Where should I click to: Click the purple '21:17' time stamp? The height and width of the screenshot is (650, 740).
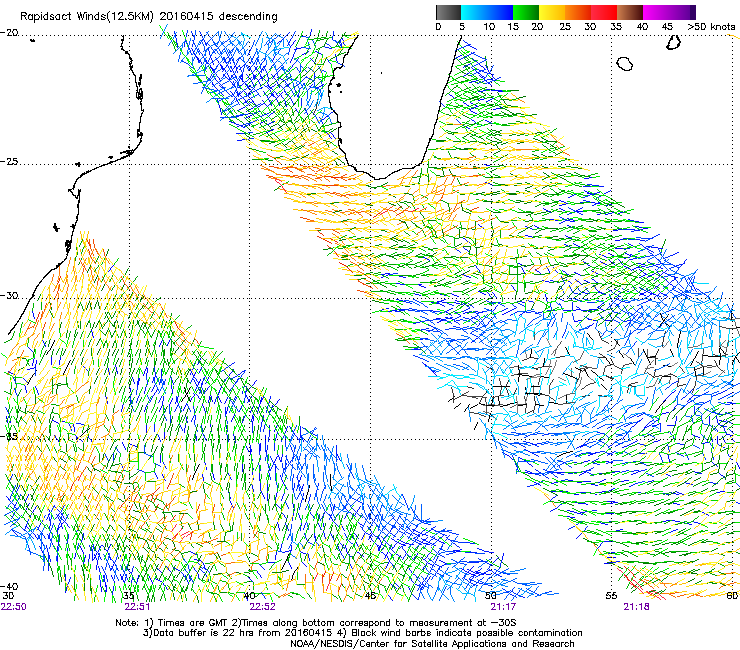pos(503,607)
